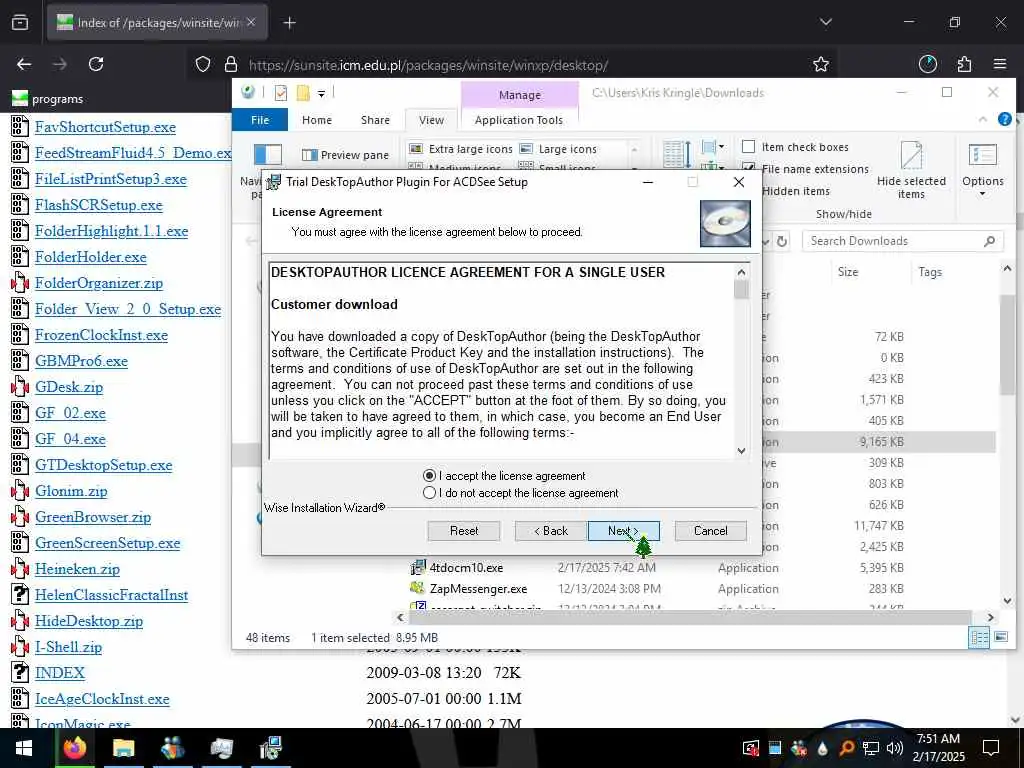Open quick access toolbar customize dropdown
The image size is (1024, 768).
[x=321, y=94]
